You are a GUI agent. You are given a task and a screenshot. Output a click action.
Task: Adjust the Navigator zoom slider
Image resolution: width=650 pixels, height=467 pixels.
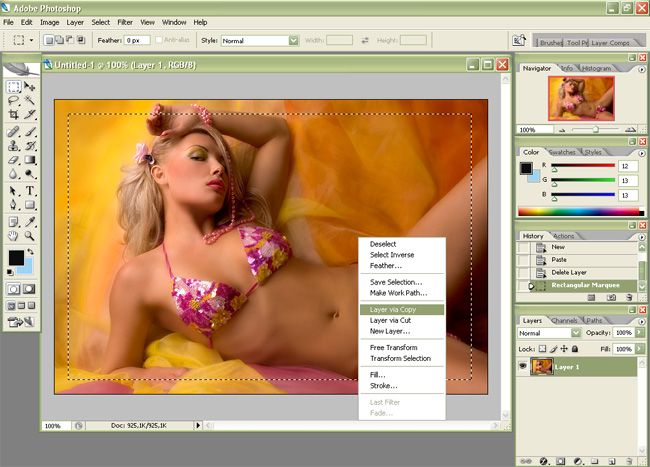tap(595, 130)
